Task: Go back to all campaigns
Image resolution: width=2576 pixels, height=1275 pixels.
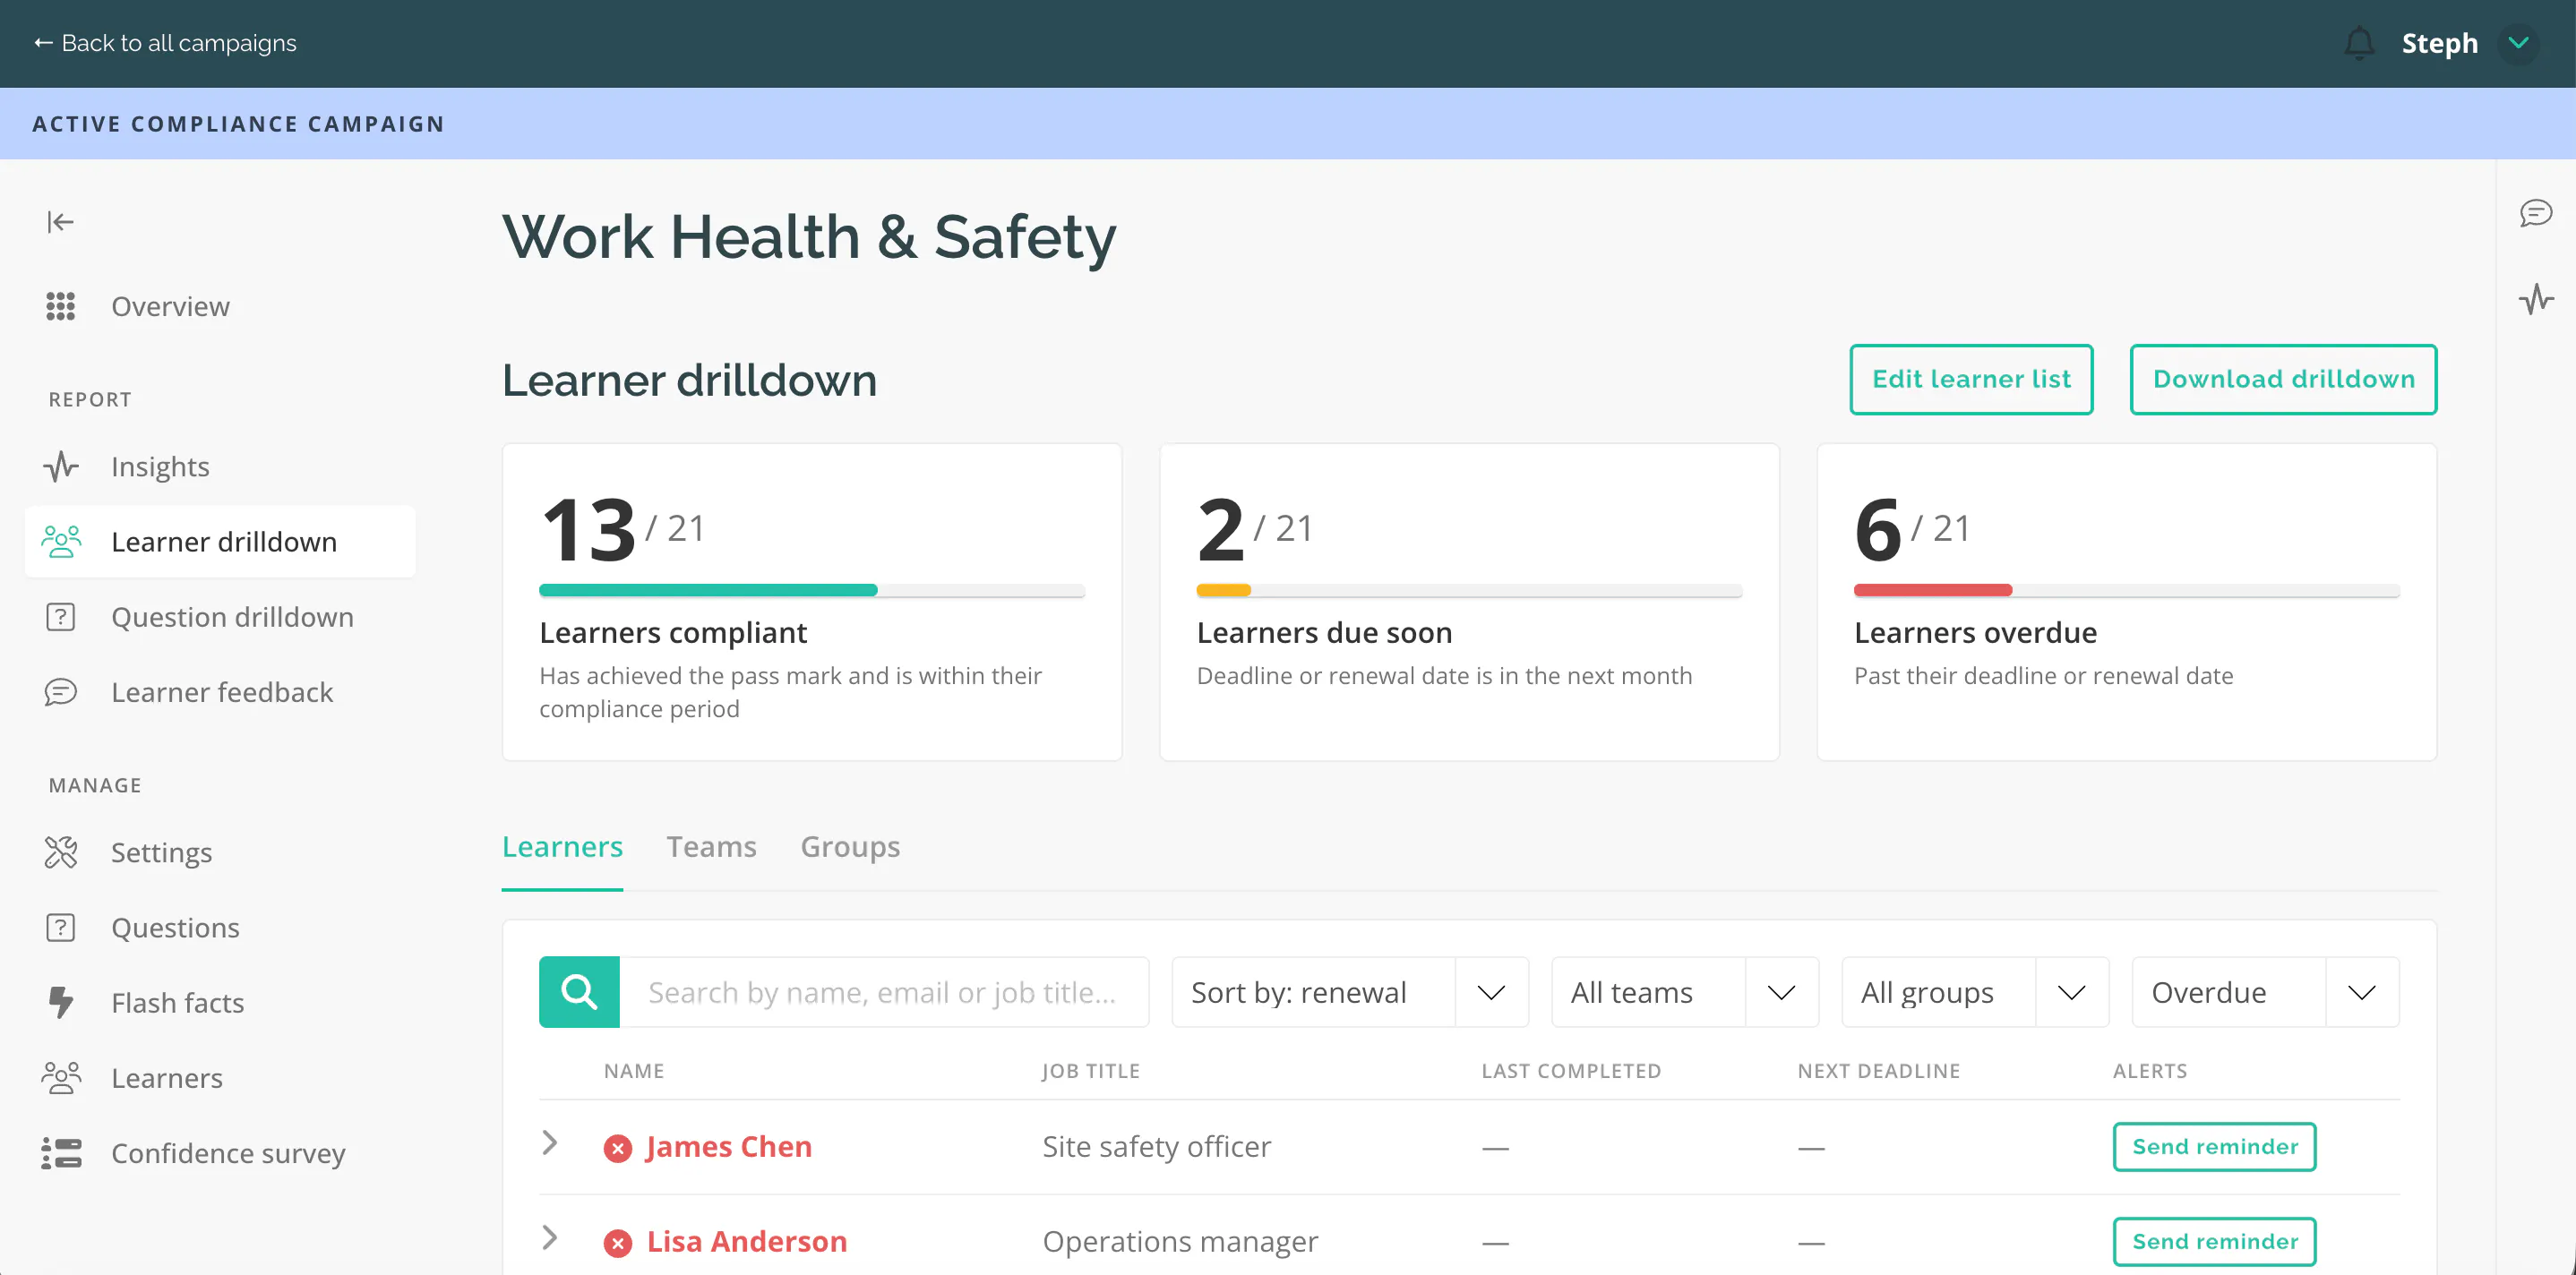Action: [x=165, y=43]
